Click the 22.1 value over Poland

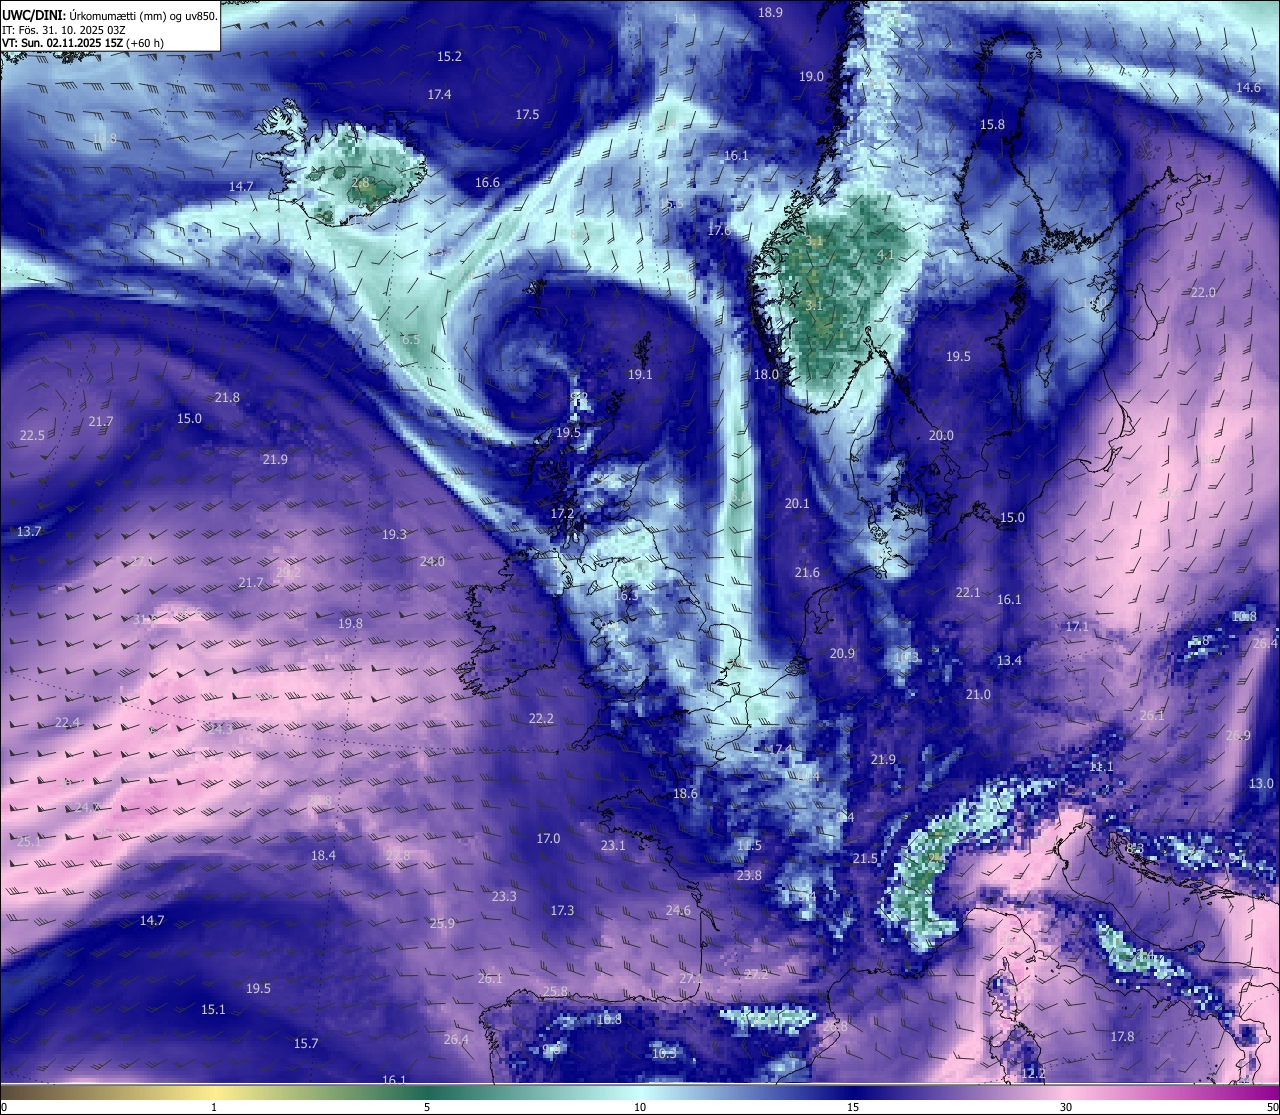968,593
